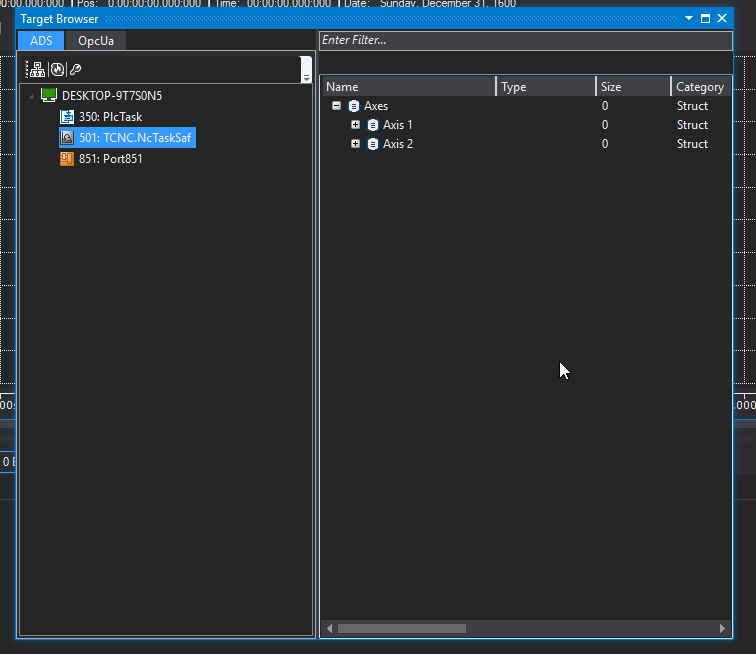Click the Struct category of Axes row
The height and width of the screenshot is (654, 756).
(x=692, y=106)
